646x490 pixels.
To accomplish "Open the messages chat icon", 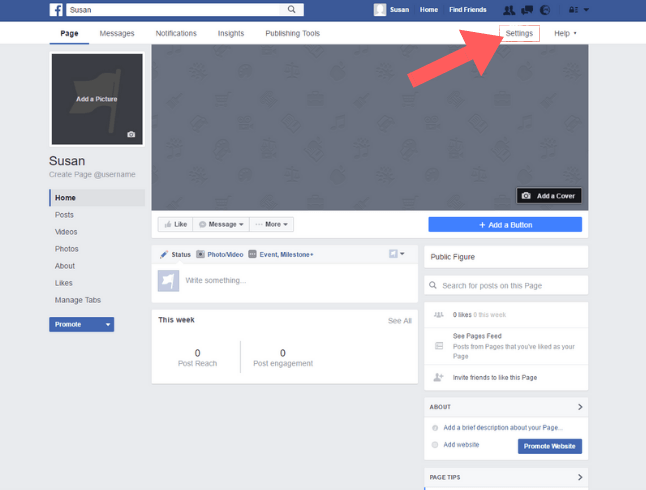I will (527, 10).
